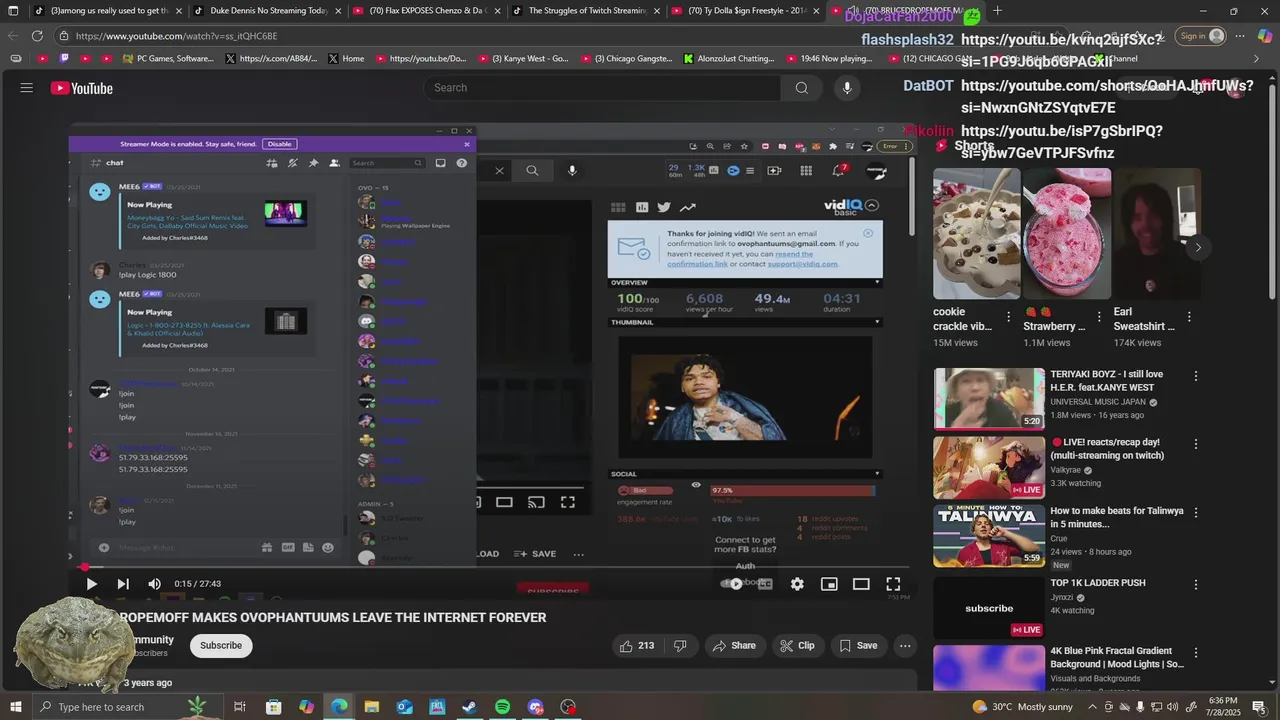
Task: Open options for 4K Blue Pink Fractal video
Action: tap(1196, 651)
